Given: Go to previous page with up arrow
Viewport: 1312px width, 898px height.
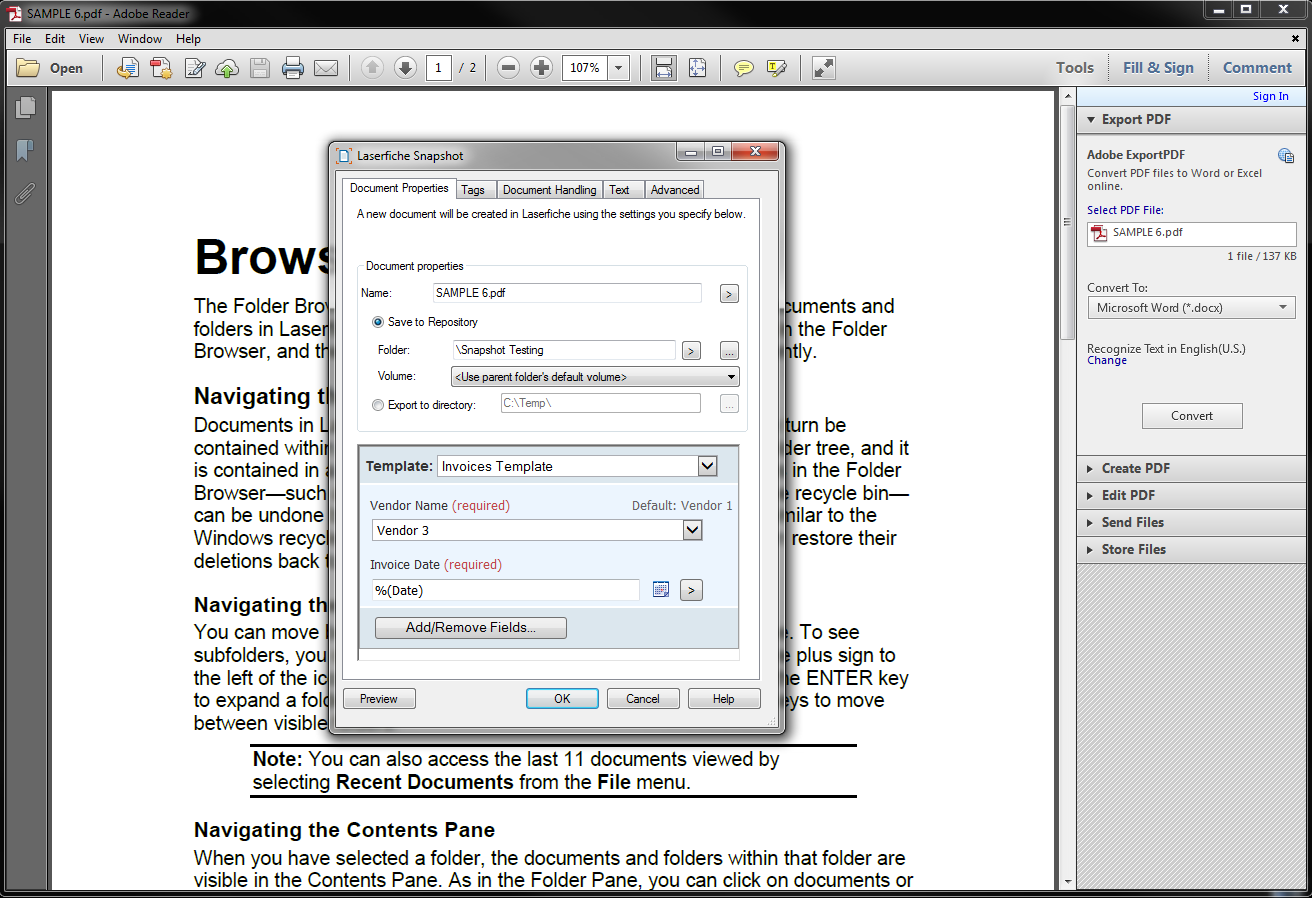Looking at the screenshot, I should (372, 68).
